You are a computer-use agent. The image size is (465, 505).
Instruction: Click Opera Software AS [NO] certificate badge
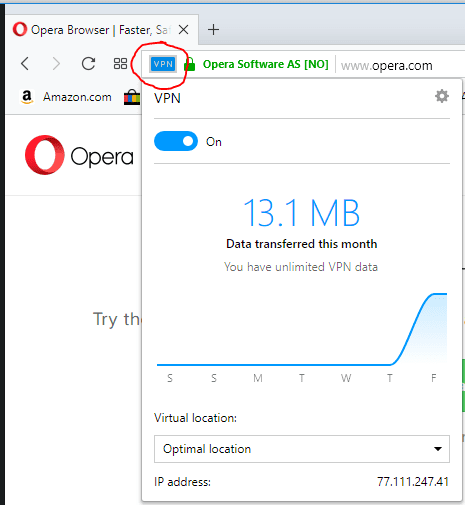266,64
